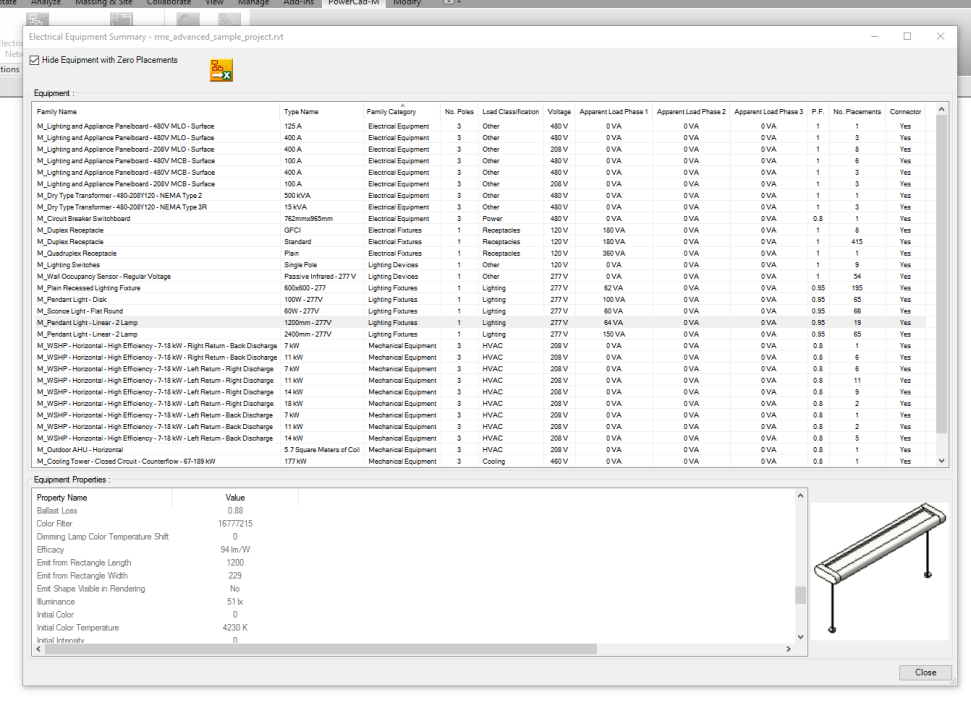
Task: Click the Value column header
Action: [x=235, y=498]
